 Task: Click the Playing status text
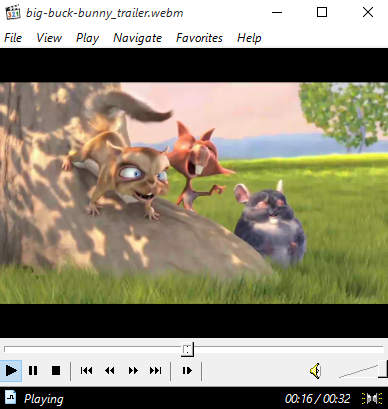pyautogui.click(x=44, y=399)
